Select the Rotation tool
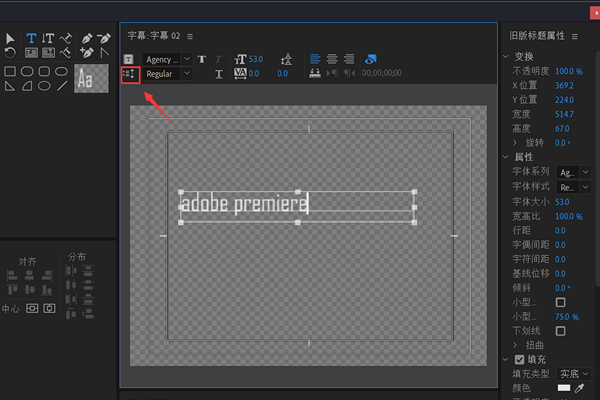 [10, 52]
